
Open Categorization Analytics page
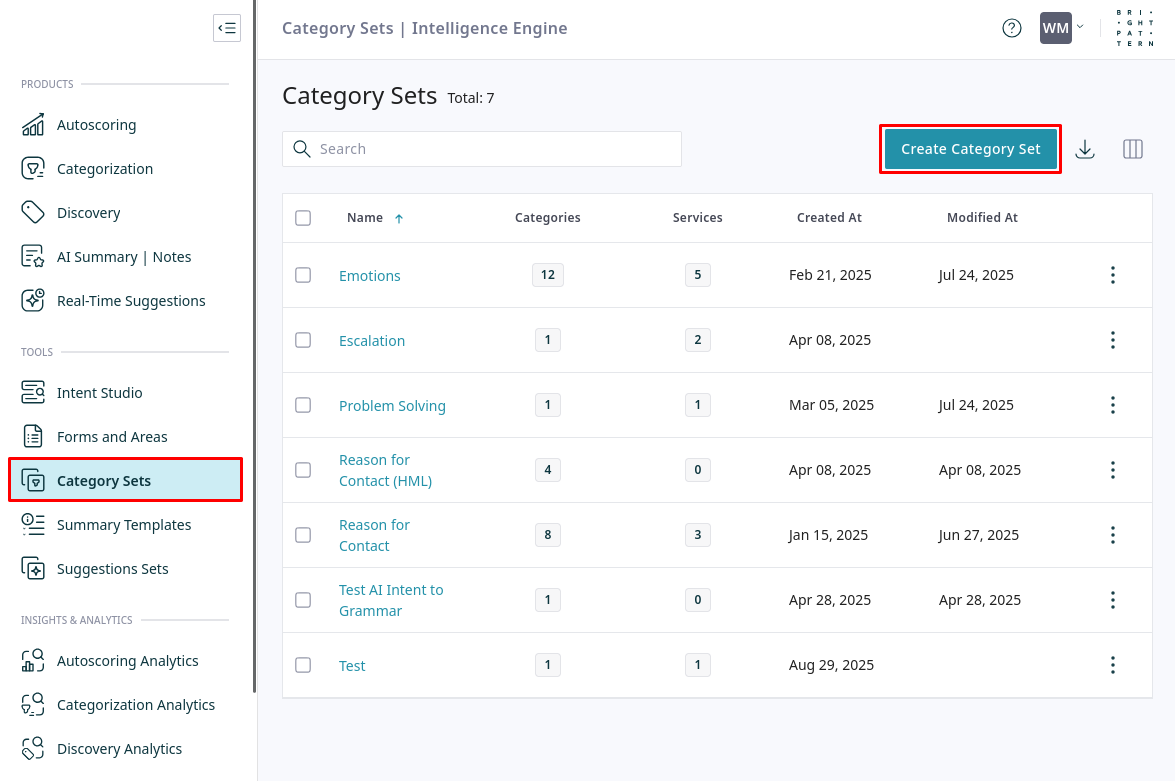[136, 705]
